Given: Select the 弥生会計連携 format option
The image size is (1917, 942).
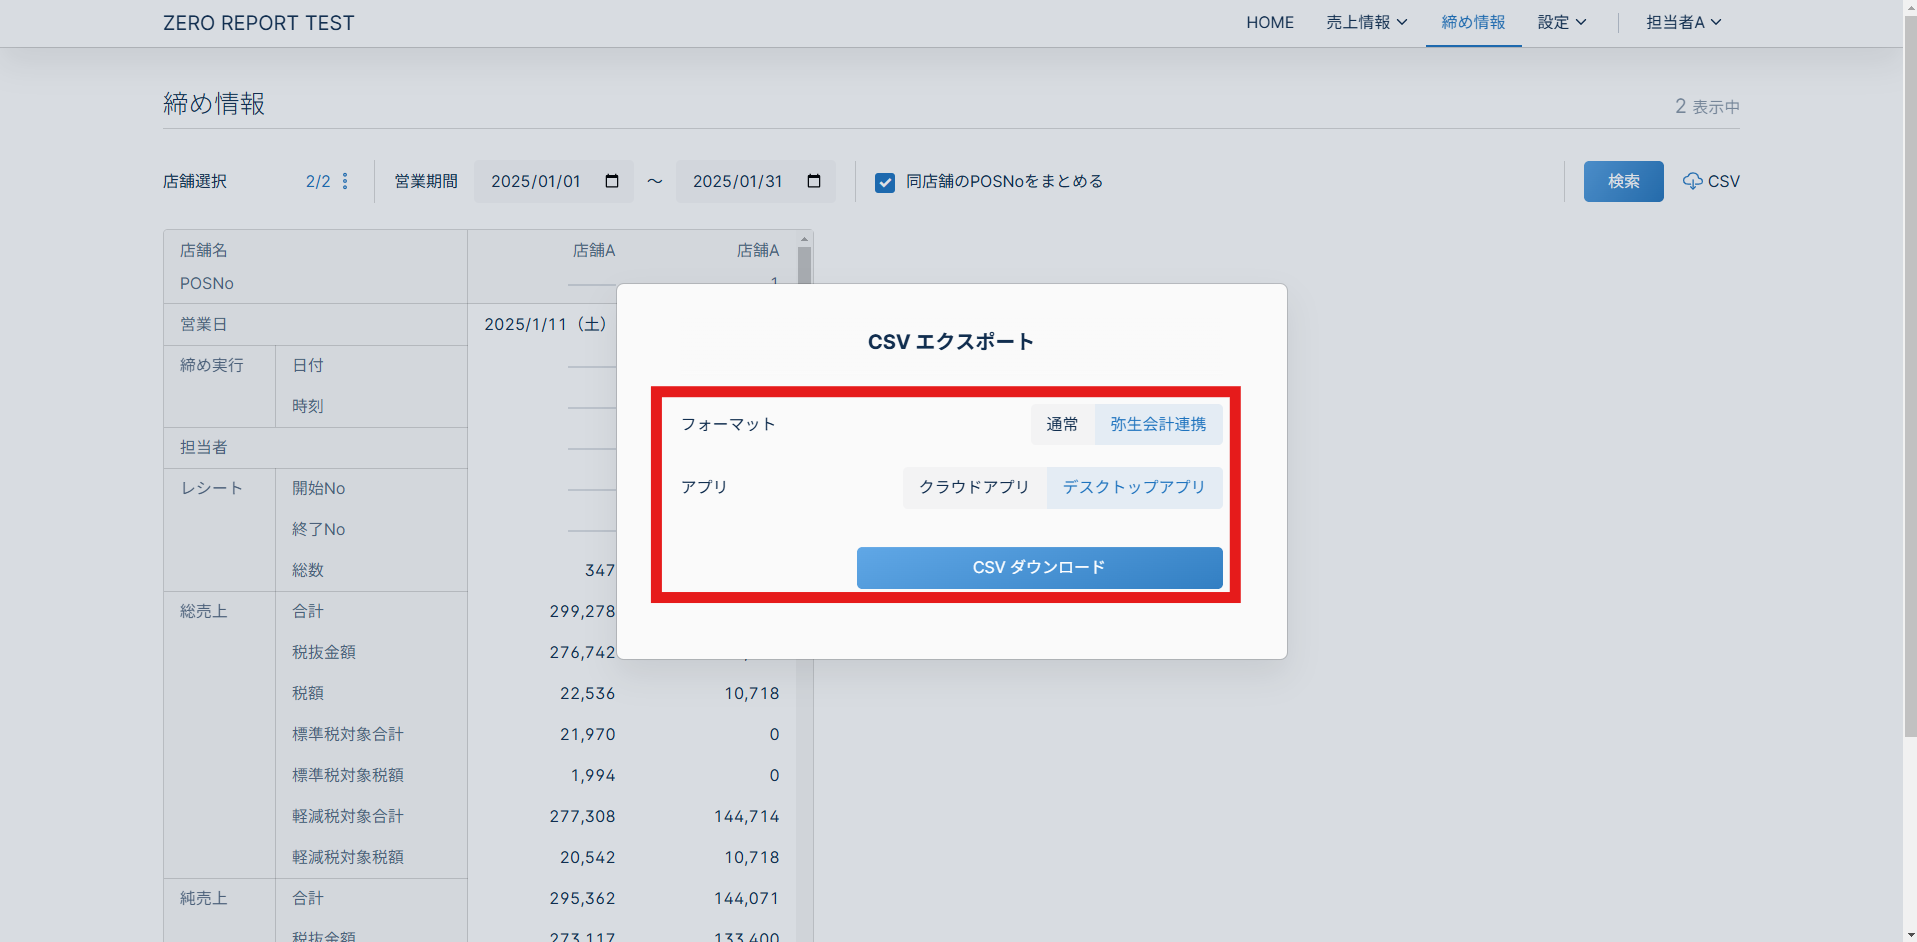Looking at the screenshot, I should (x=1158, y=424).
